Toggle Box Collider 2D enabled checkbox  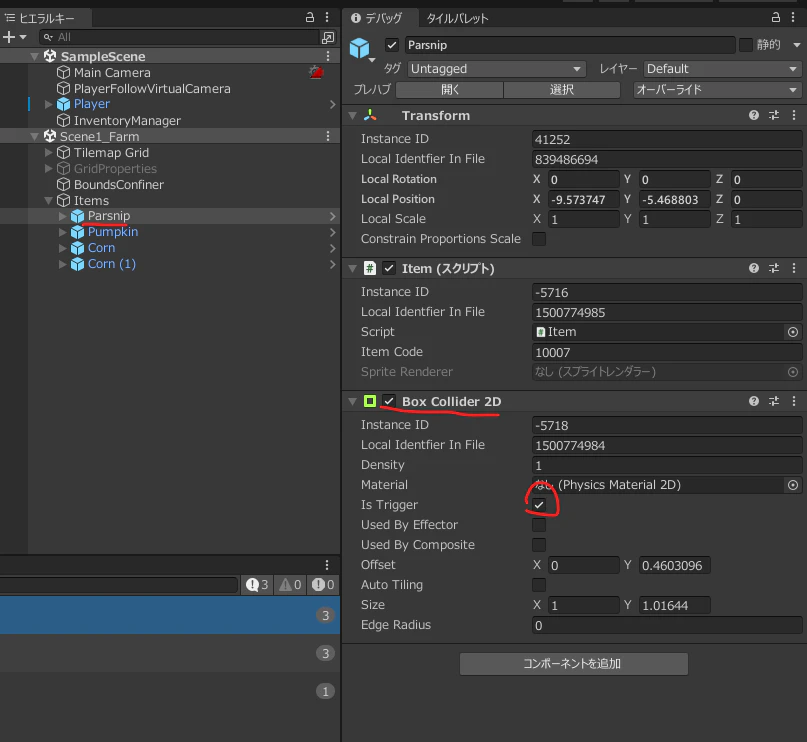pyautogui.click(x=389, y=401)
